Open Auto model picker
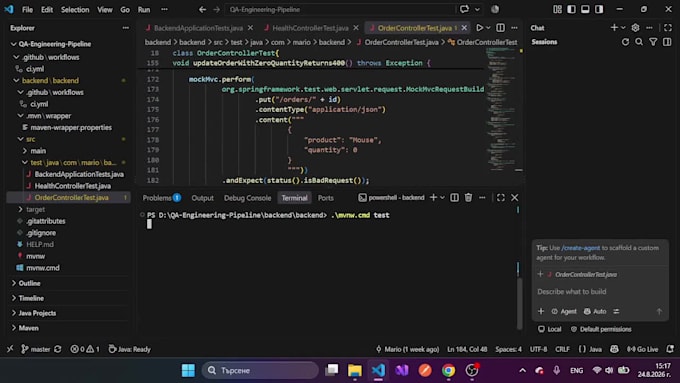680x383 pixels. pyautogui.click(x=595, y=311)
